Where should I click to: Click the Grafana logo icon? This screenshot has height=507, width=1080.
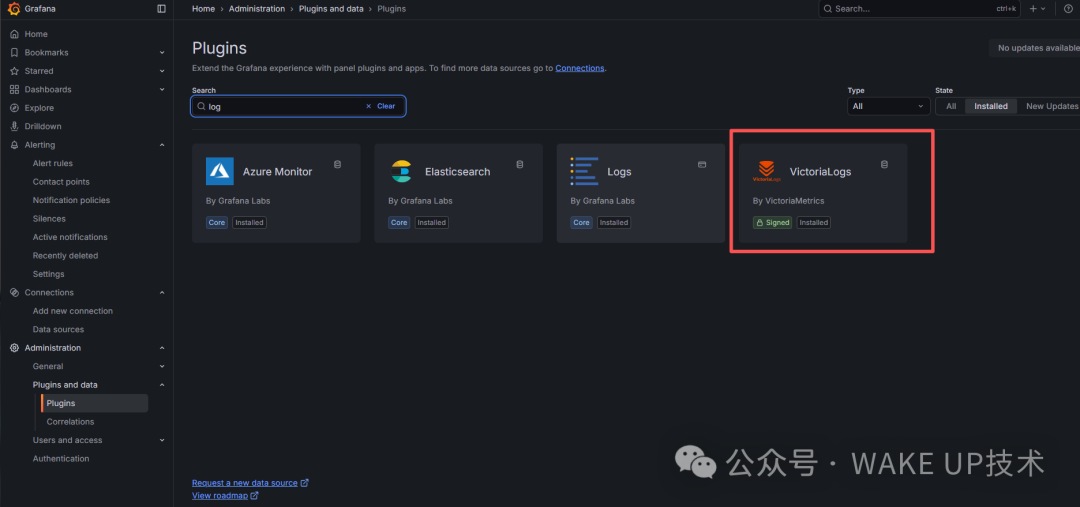(x=14, y=9)
